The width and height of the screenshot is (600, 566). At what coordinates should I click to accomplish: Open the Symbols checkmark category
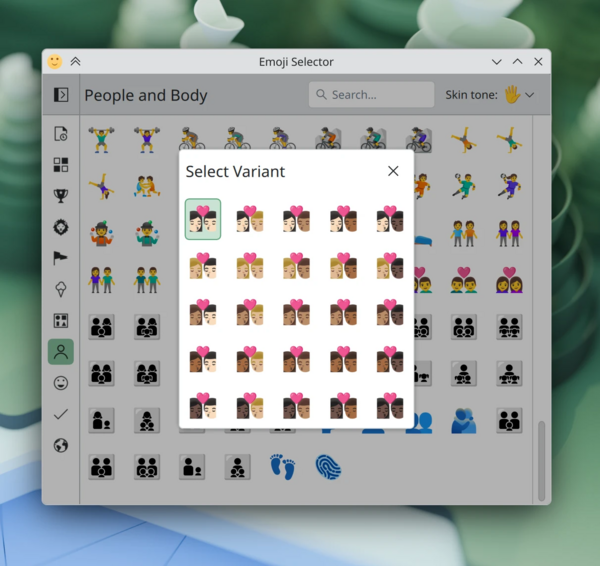[x=61, y=414]
